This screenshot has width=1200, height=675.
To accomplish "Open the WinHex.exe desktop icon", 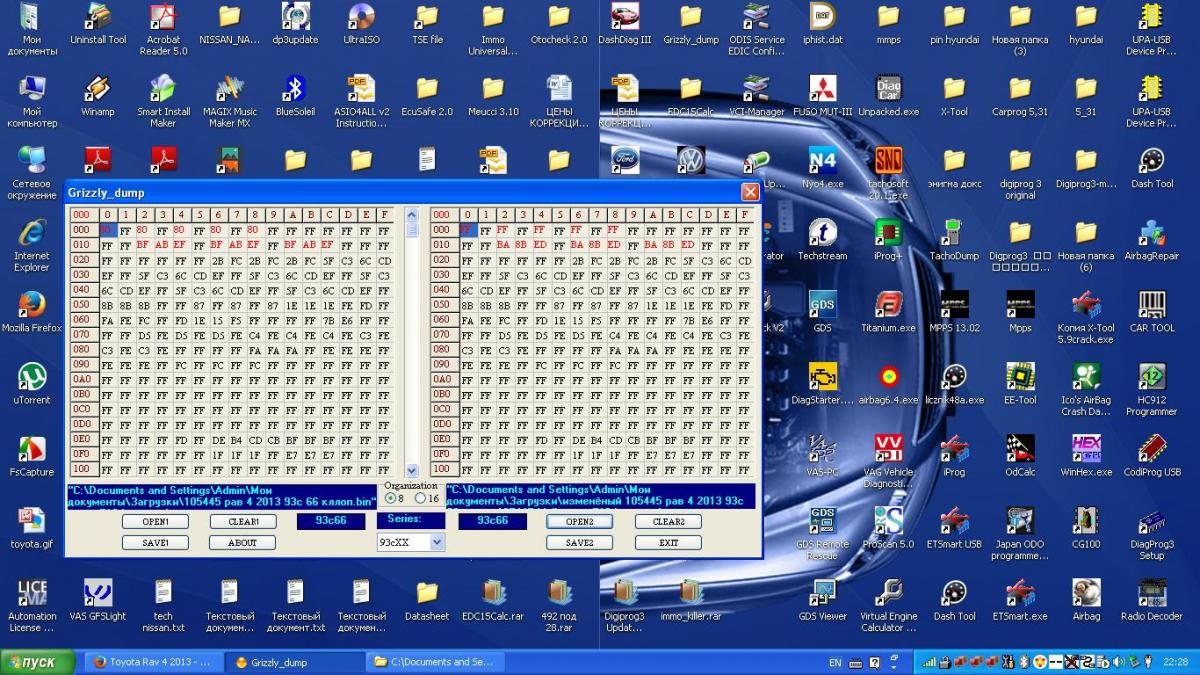I will [x=1086, y=456].
